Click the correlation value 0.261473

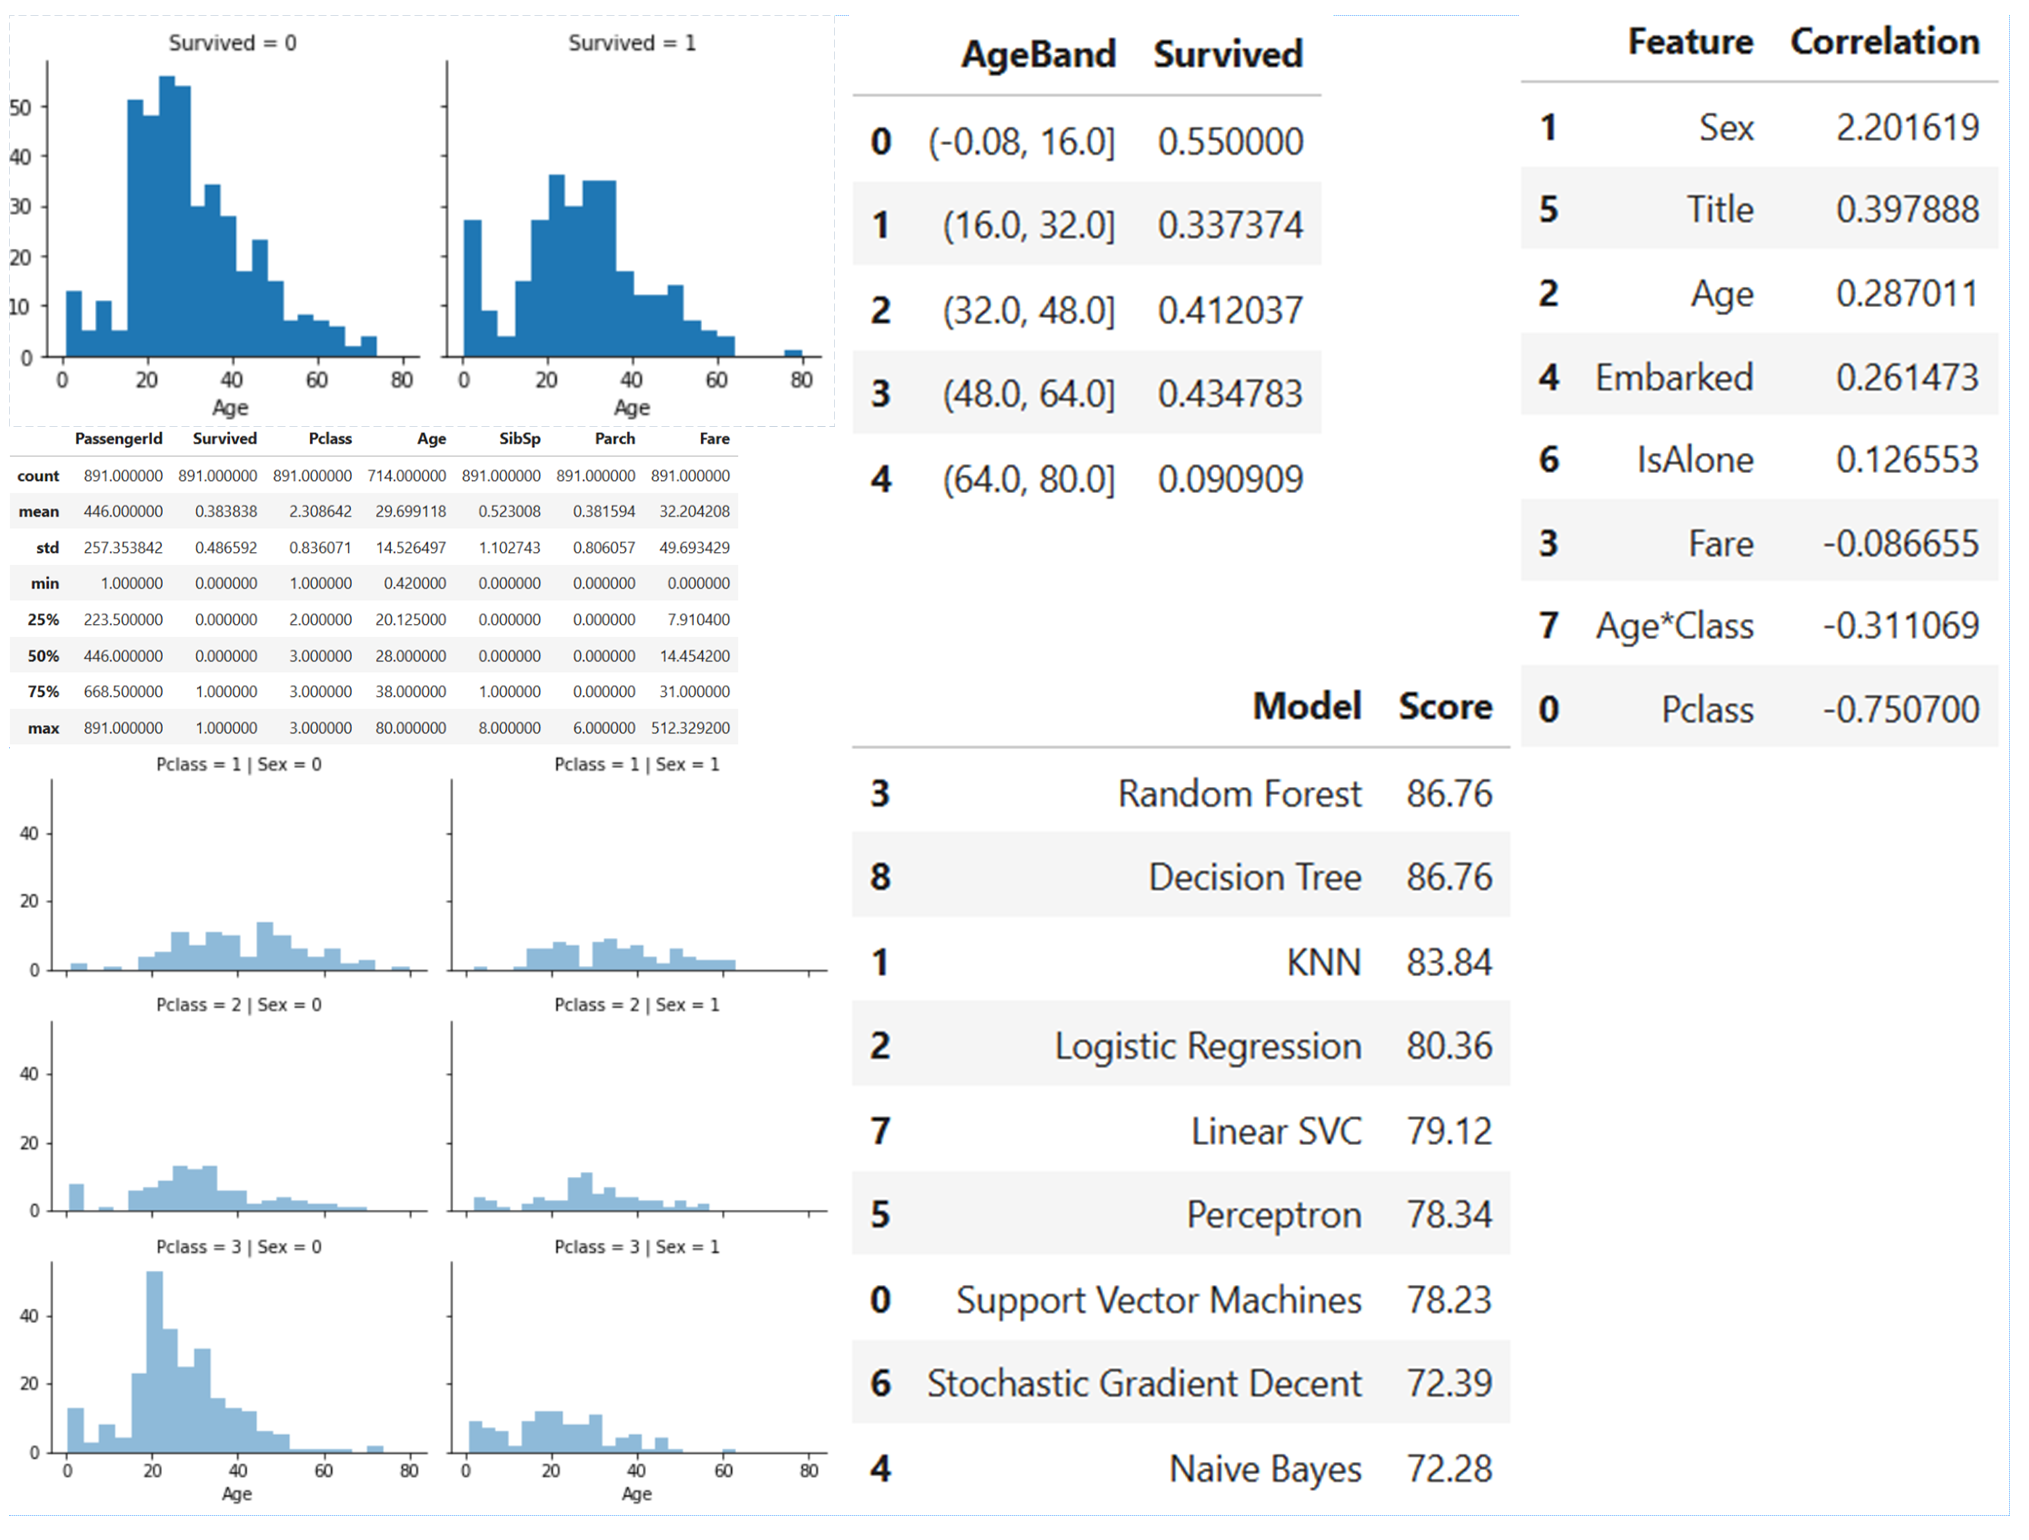tap(1907, 377)
